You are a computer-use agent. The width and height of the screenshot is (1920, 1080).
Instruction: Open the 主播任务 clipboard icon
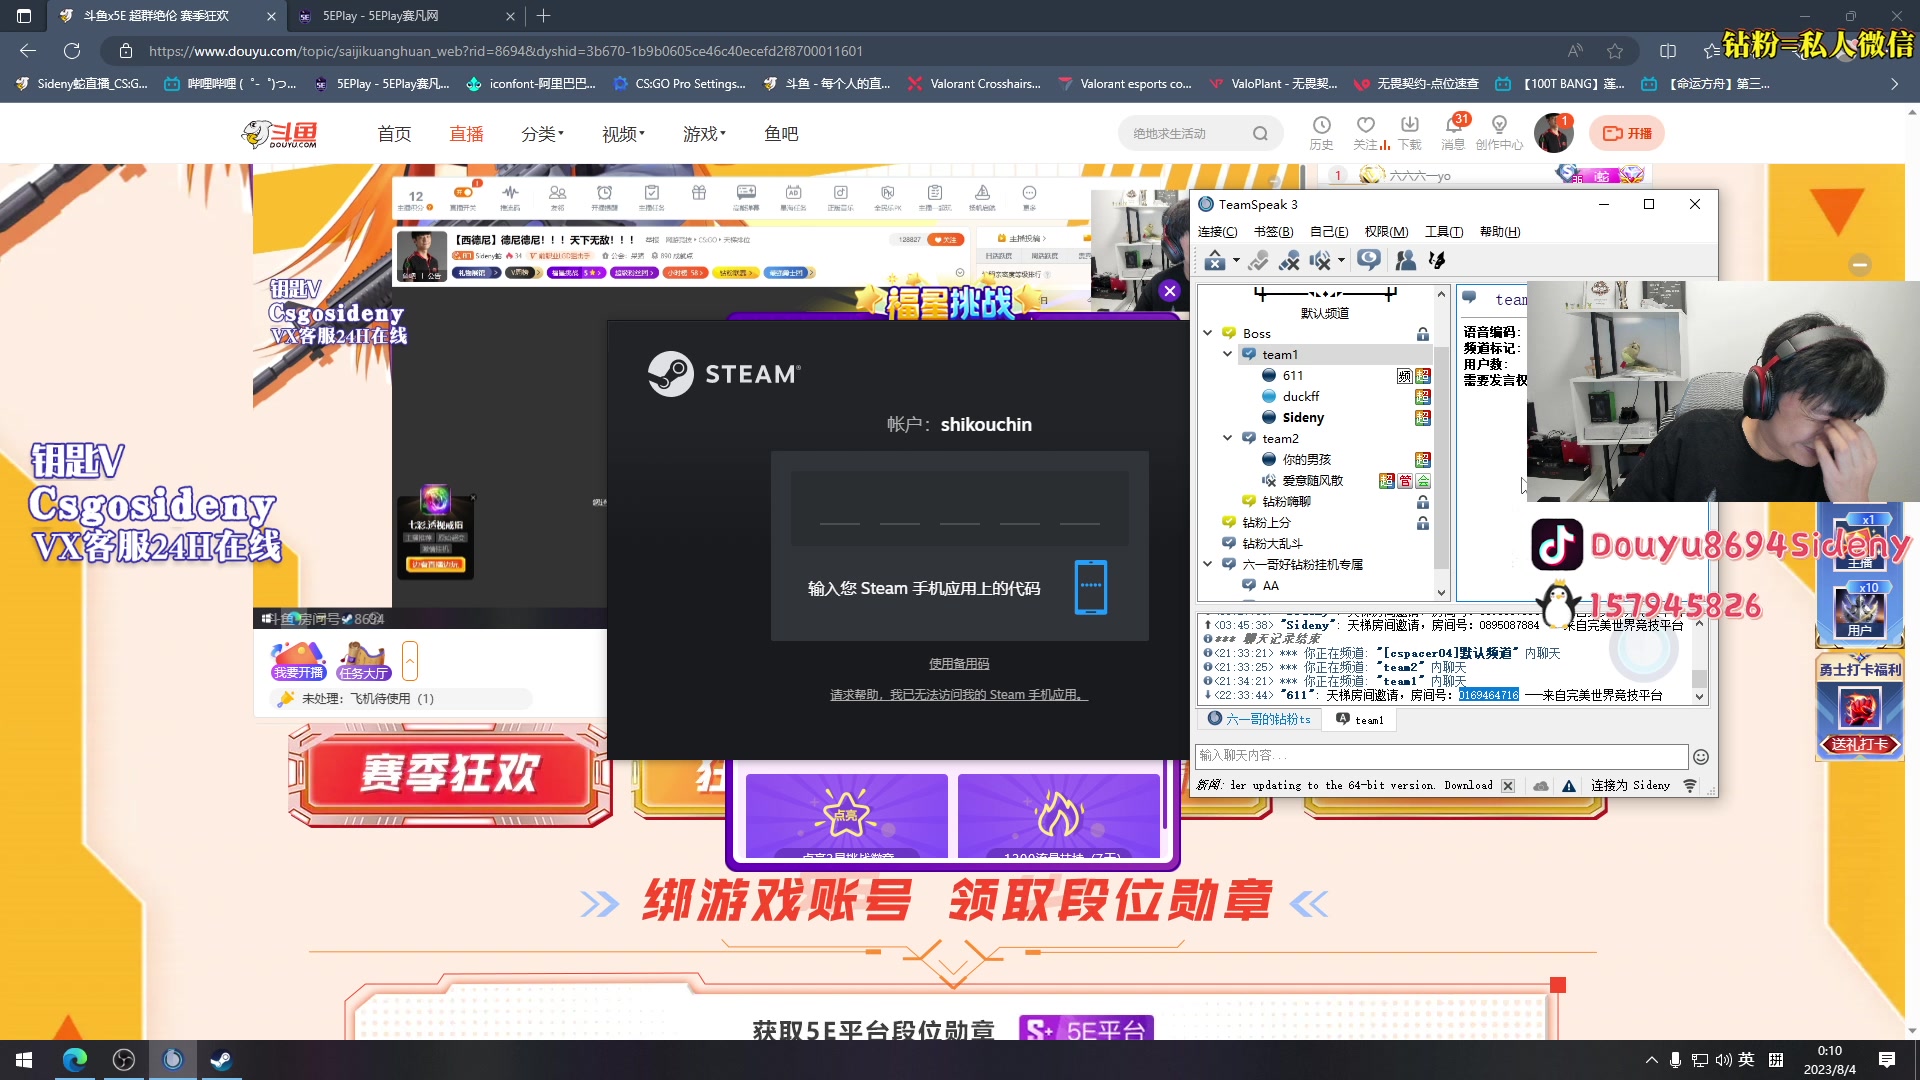pyautogui.click(x=650, y=191)
